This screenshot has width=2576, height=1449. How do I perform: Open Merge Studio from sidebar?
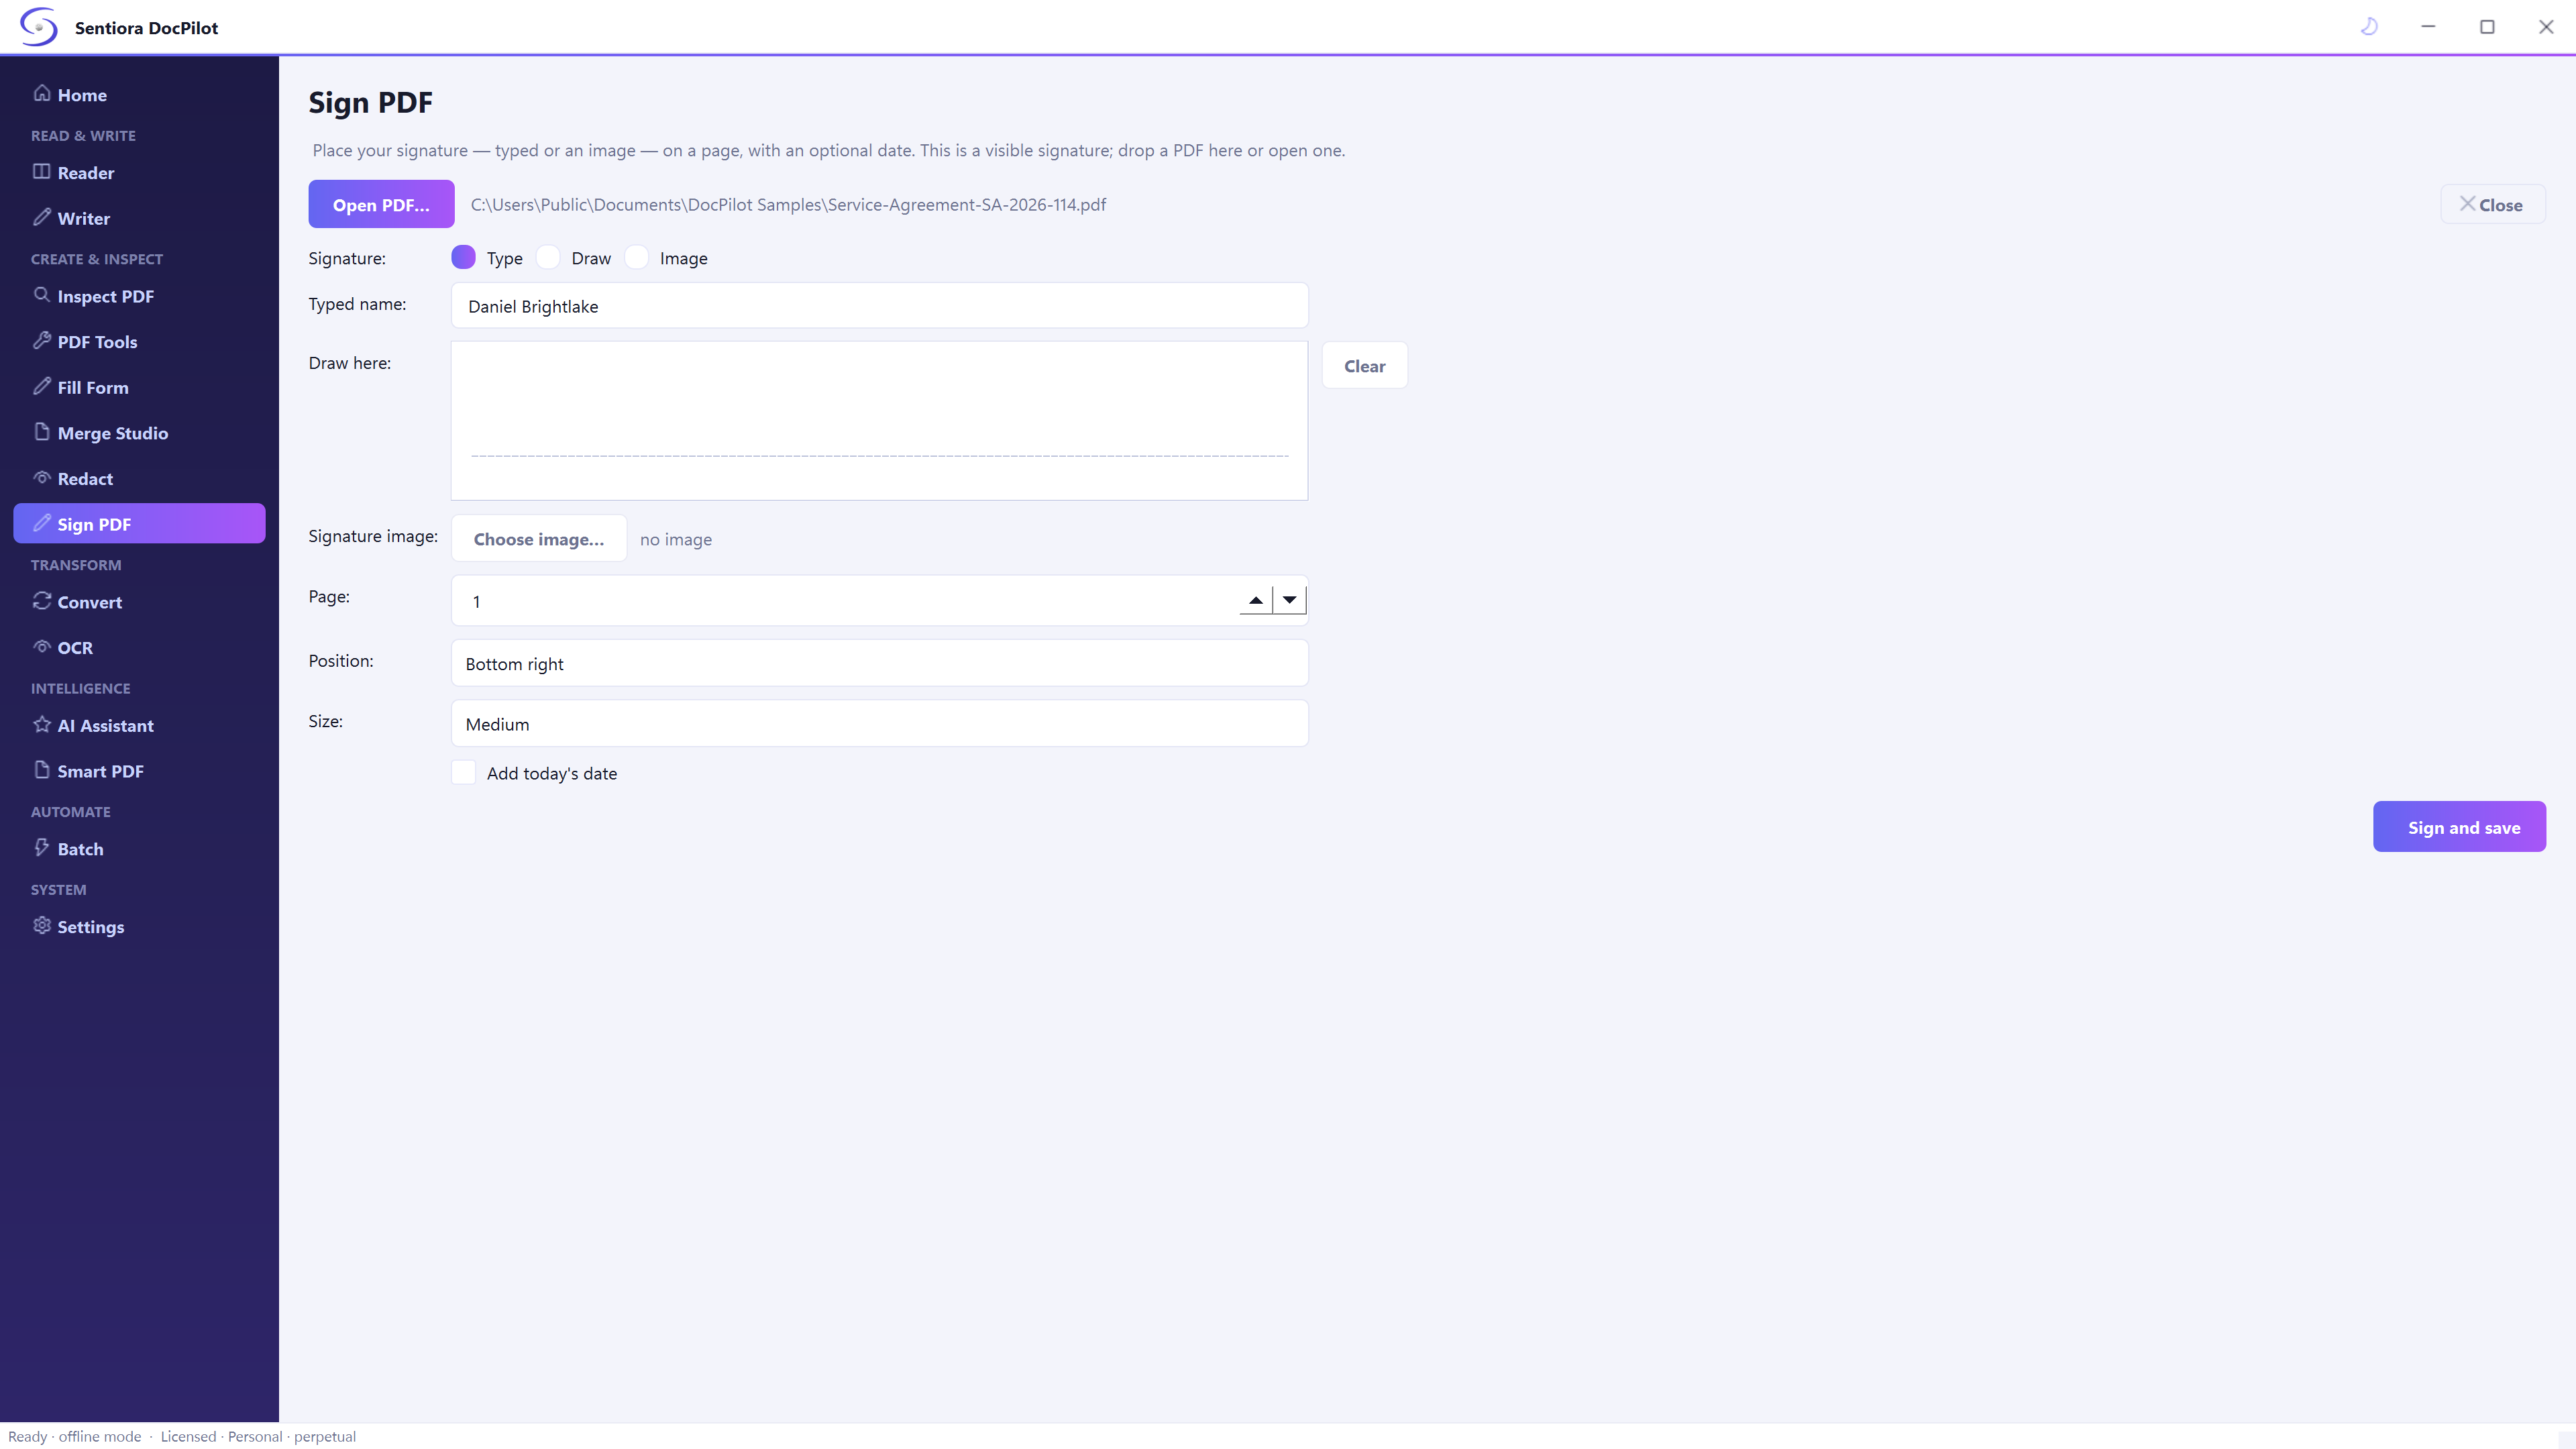[139, 433]
